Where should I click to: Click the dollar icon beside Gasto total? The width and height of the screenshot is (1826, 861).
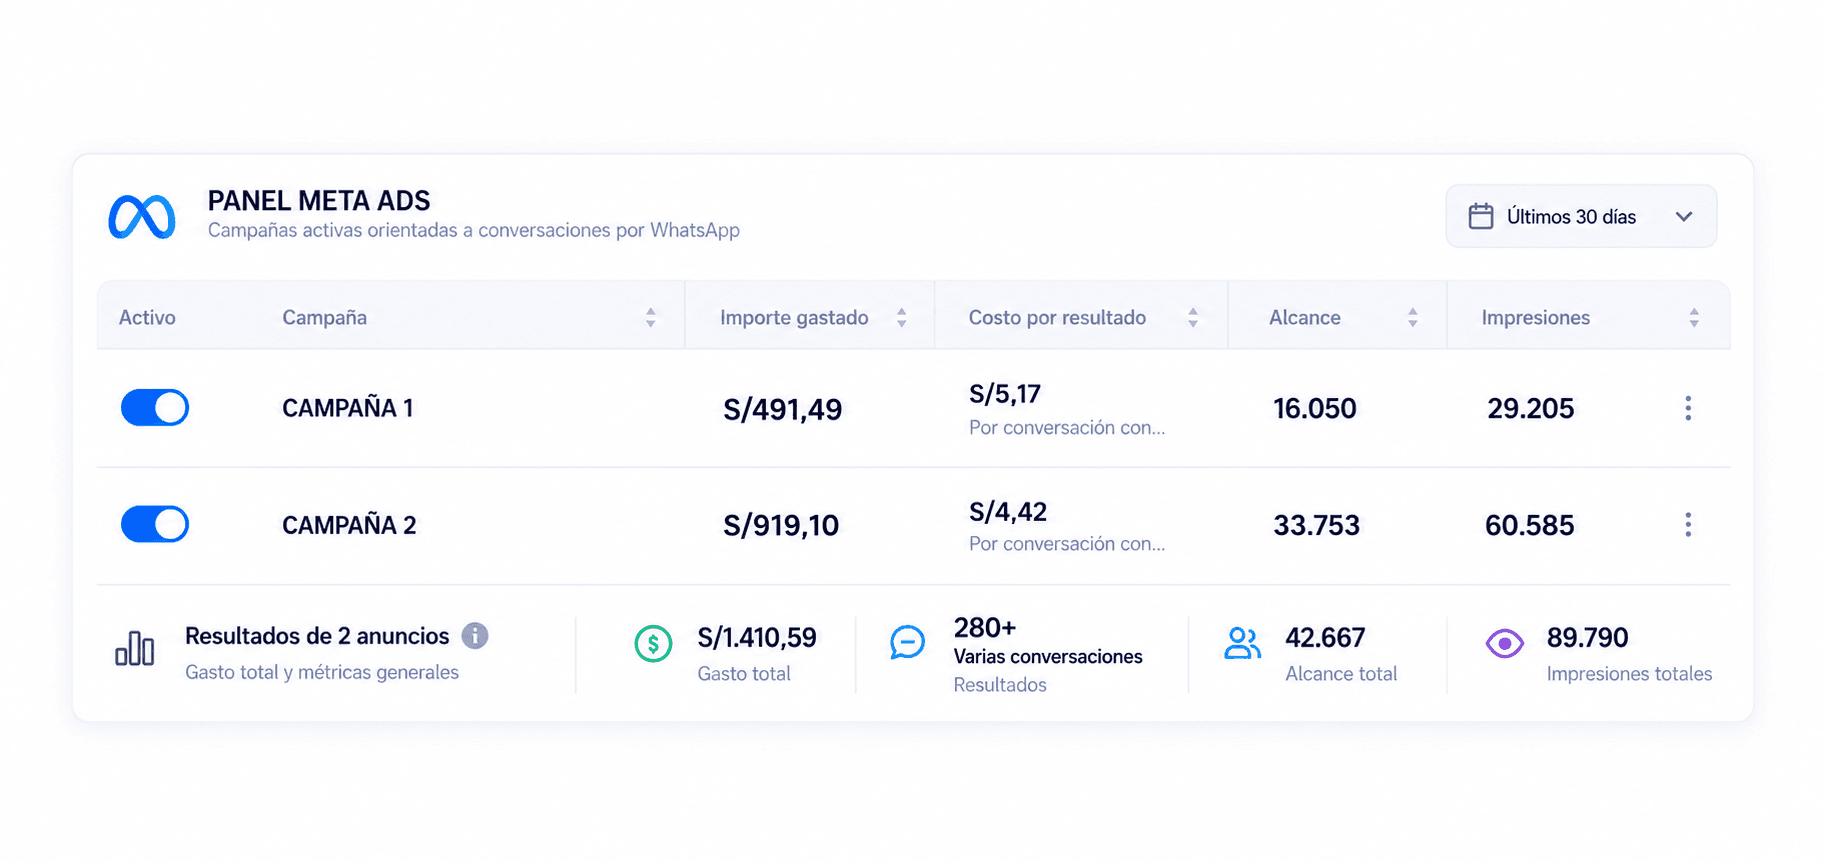tap(653, 643)
